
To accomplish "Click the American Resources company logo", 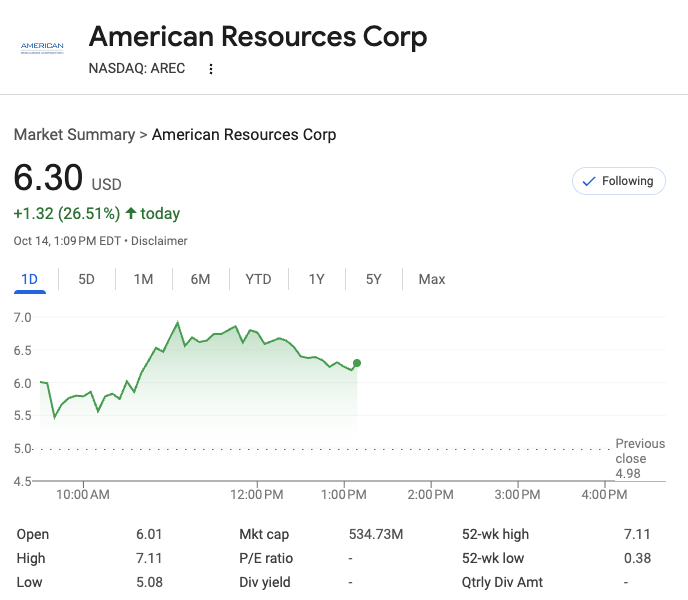I will pos(42,48).
